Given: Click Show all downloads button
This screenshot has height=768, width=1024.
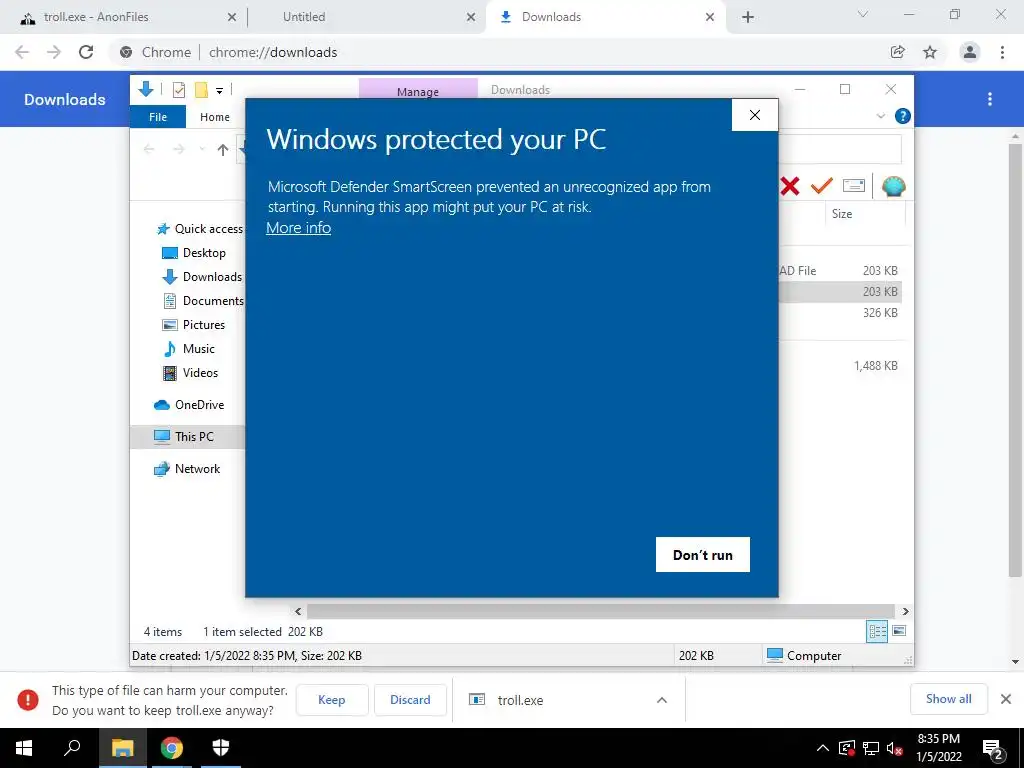Looking at the screenshot, I should [948, 699].
